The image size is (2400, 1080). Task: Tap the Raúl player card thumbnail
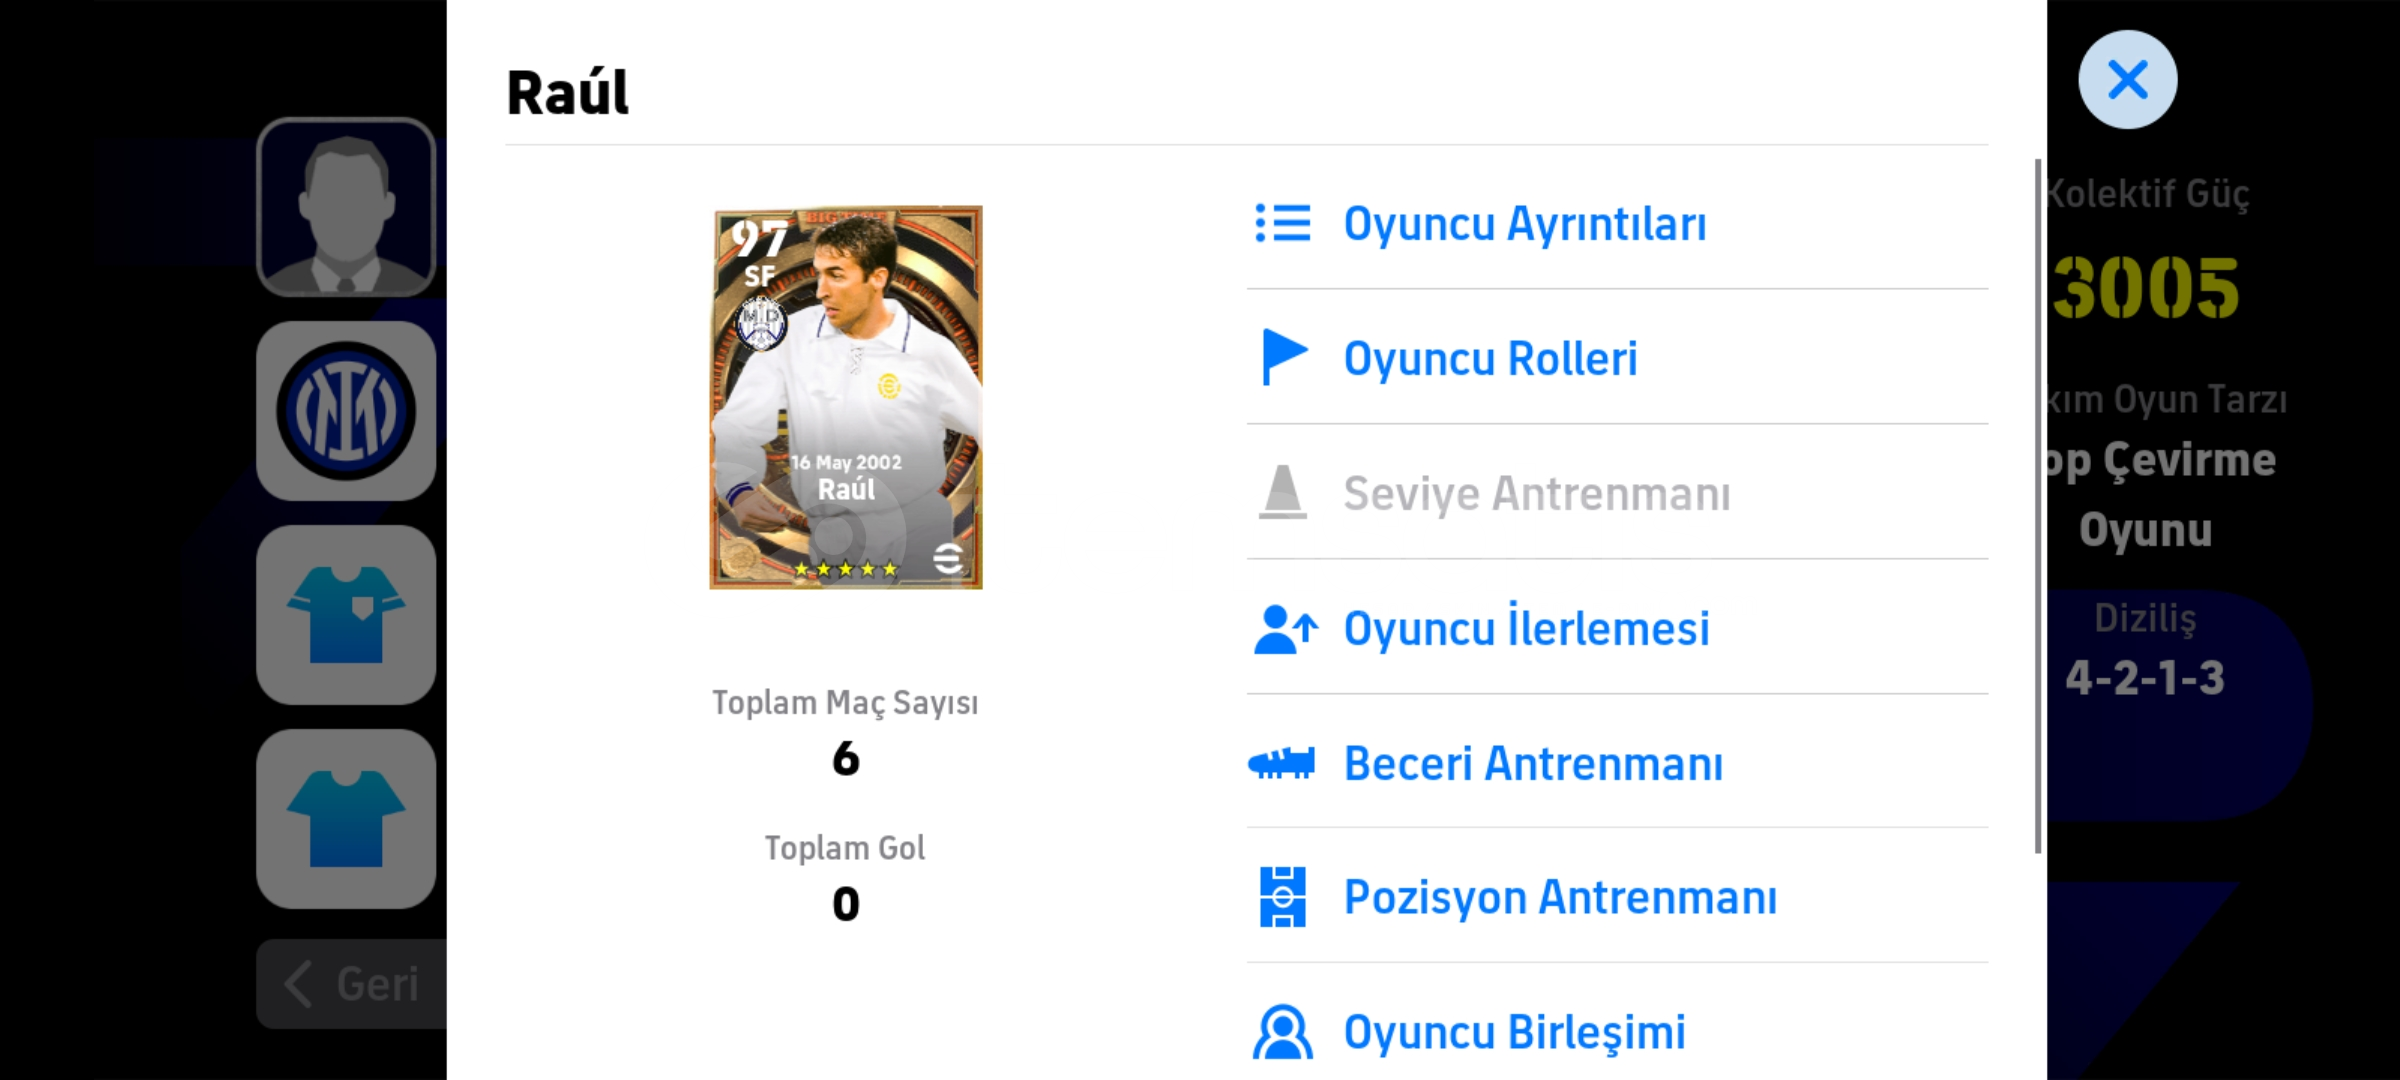pyautogui.click(x=846, y=398)
